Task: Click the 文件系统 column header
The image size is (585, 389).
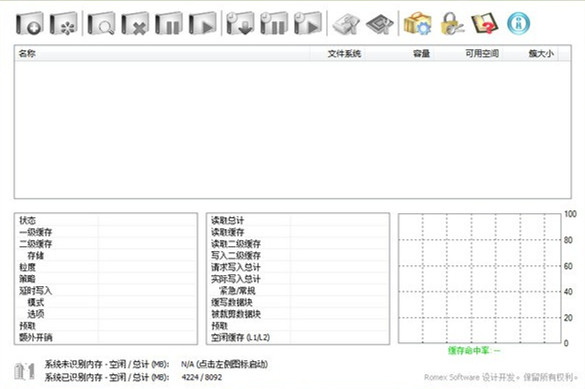Action: (x=344, y=54)
